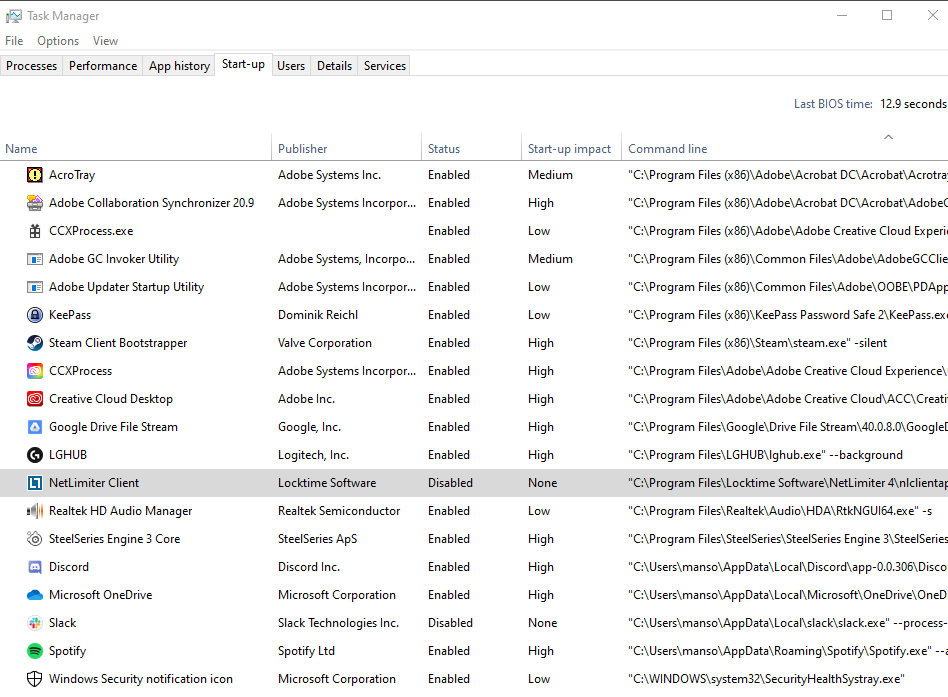948x697 pixels.
Task: Click SteelSeries ApS publisher cell
Action: [317, 539]
